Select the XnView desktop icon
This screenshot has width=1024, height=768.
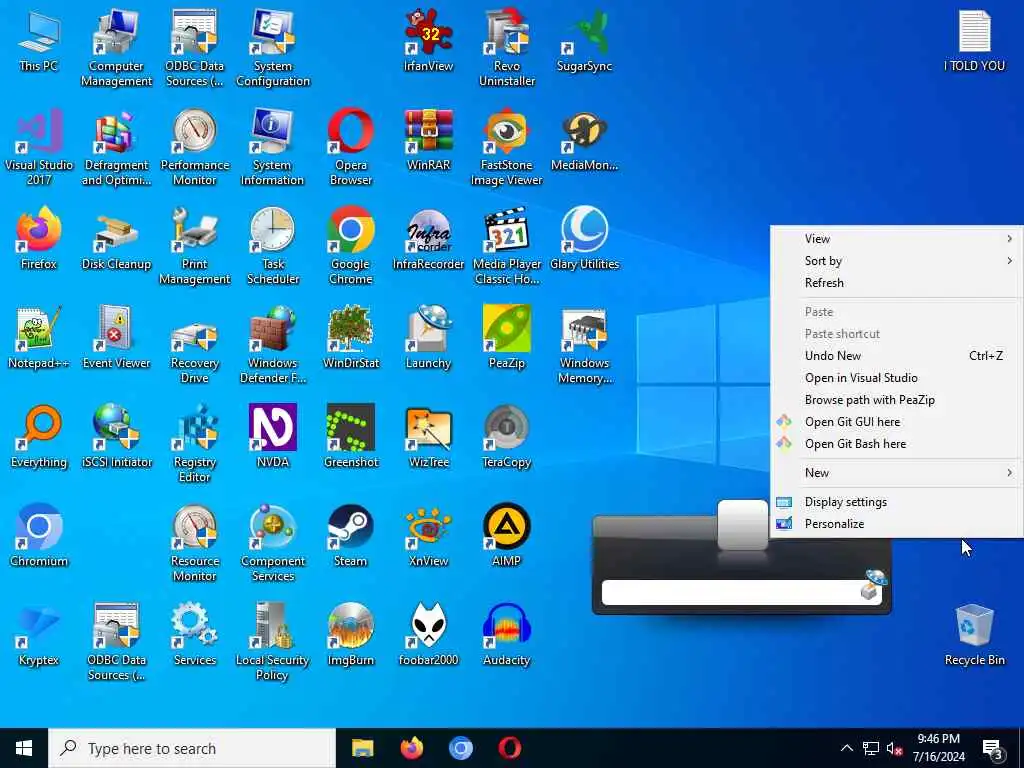tap(428, 536)
